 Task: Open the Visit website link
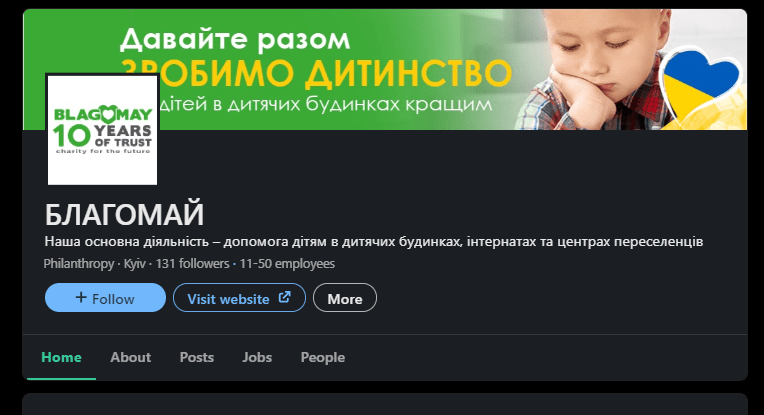click(239, 298)
